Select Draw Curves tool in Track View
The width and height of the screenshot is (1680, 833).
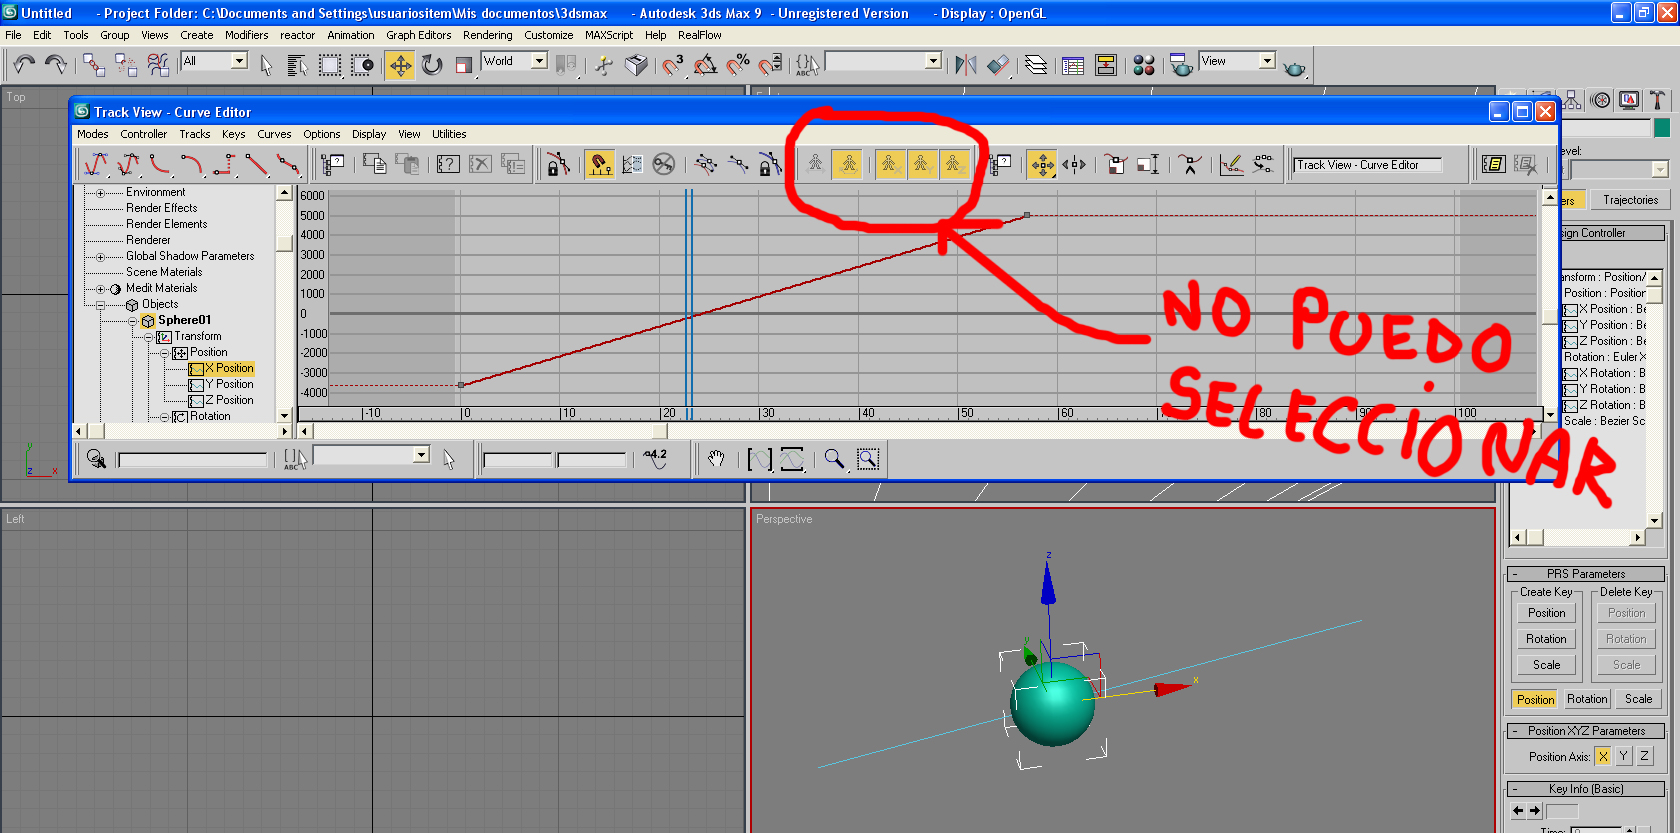(1231, 164)
